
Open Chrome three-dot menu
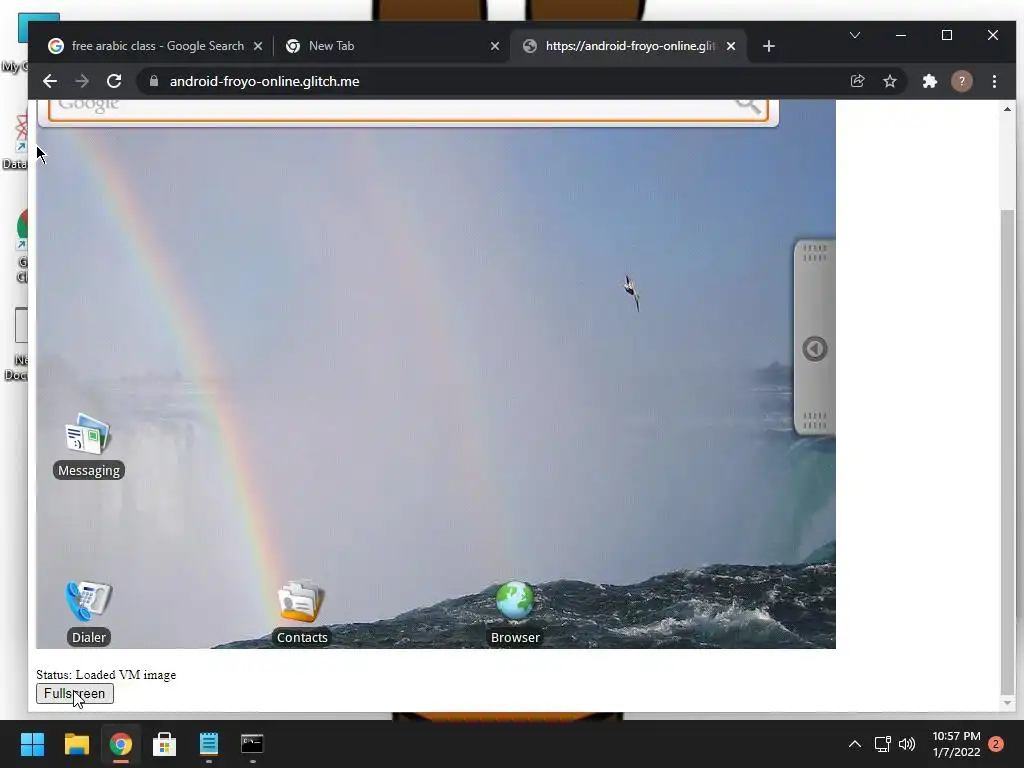(994, 81)
